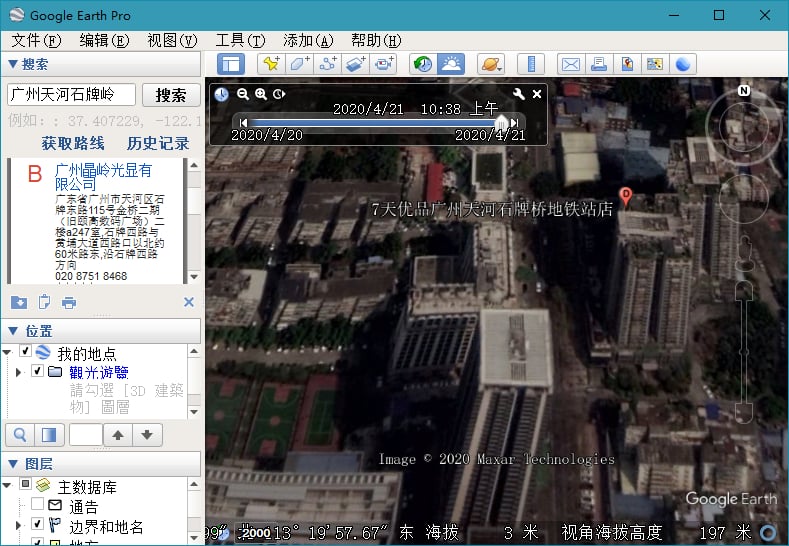
Task: Uncheck the 边界和地名 layer
Action: coord(37,525)
